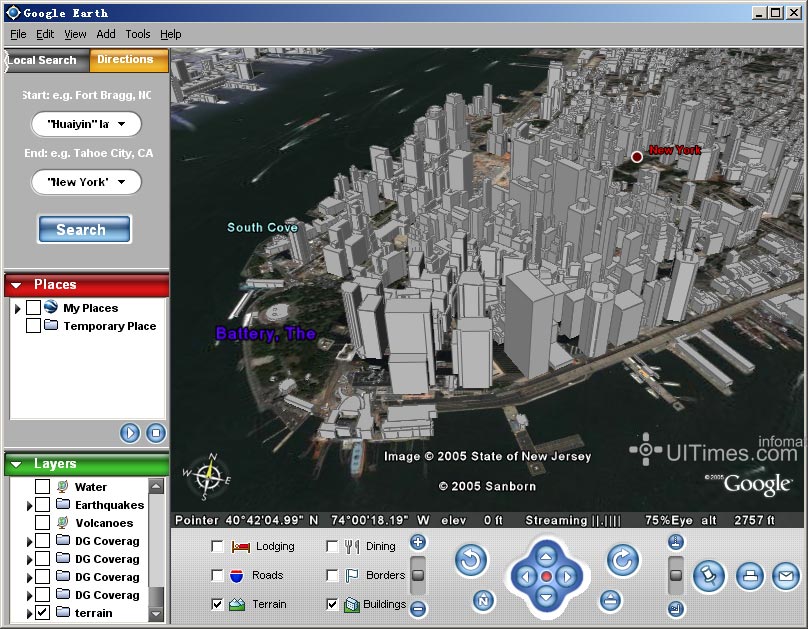
Task: Rotate the view counter-clockwise
Action: click(470, 560)
